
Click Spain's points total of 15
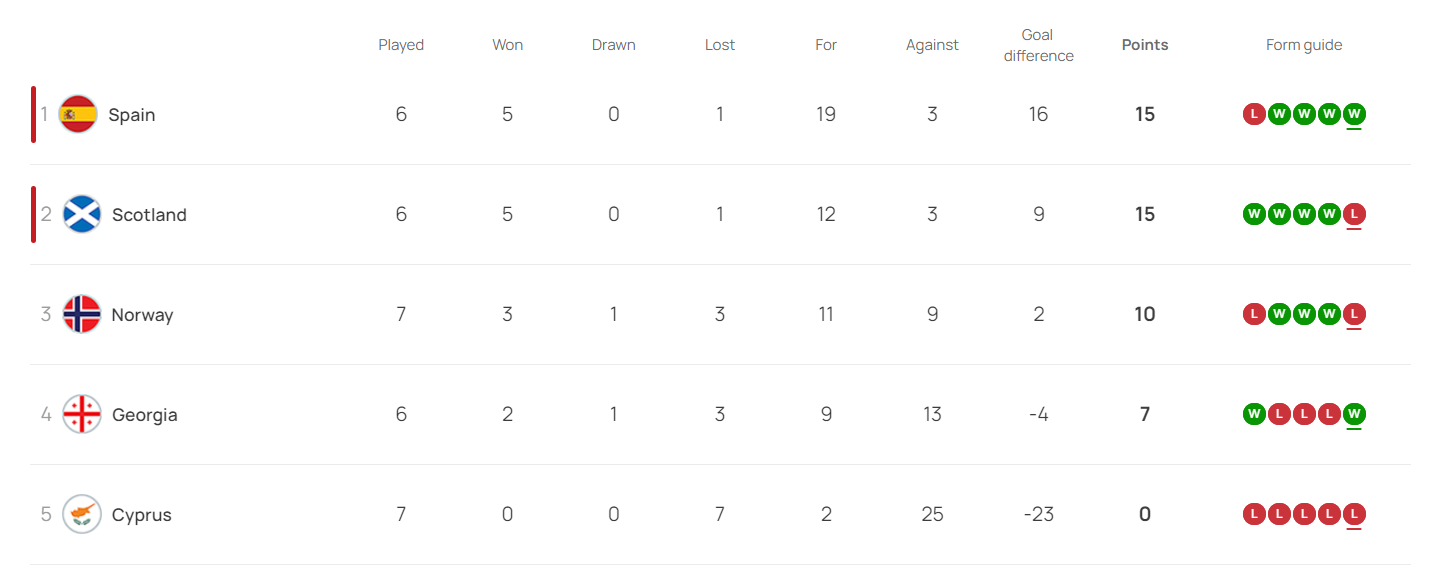1145,115
